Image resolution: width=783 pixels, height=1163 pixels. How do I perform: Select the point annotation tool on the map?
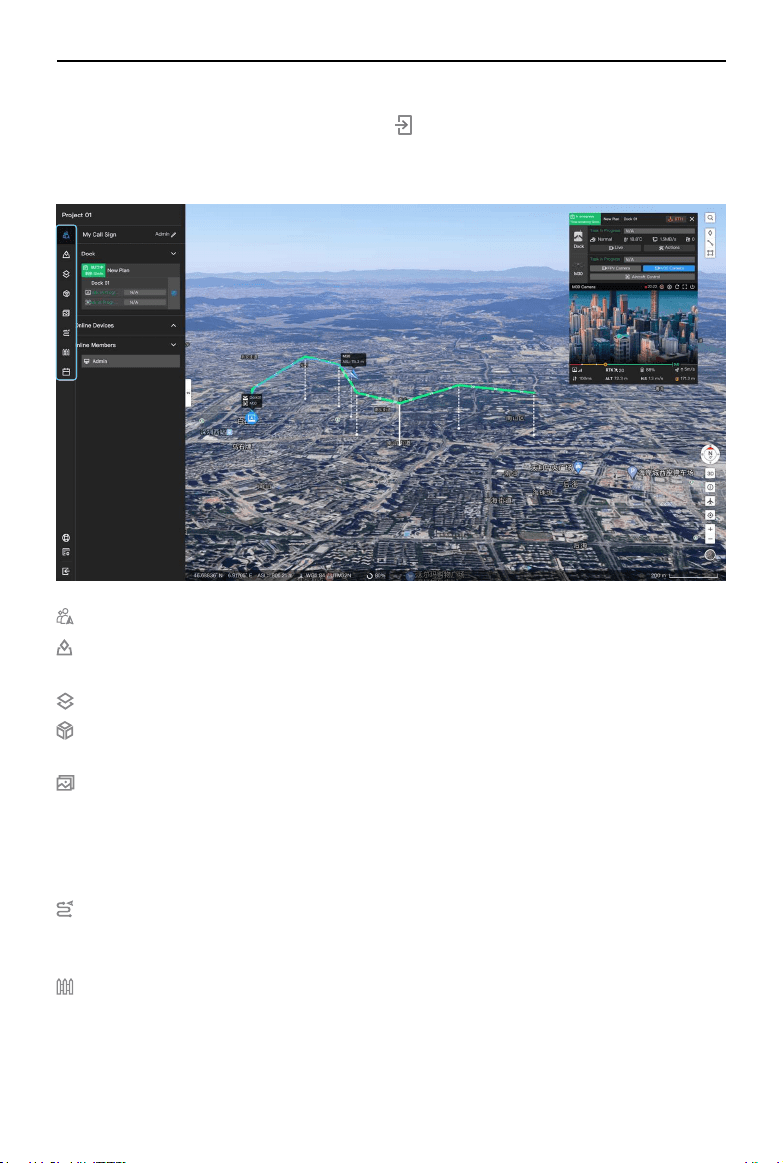pyautogui.click(x=710, y=233)
